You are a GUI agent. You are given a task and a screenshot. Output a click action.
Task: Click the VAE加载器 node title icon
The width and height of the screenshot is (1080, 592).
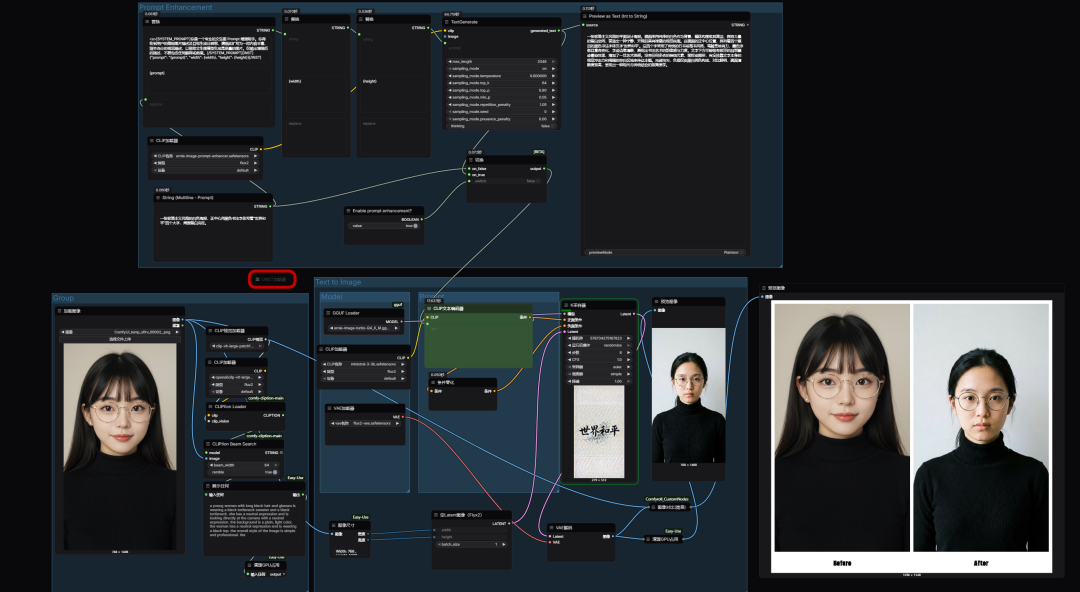329,409
